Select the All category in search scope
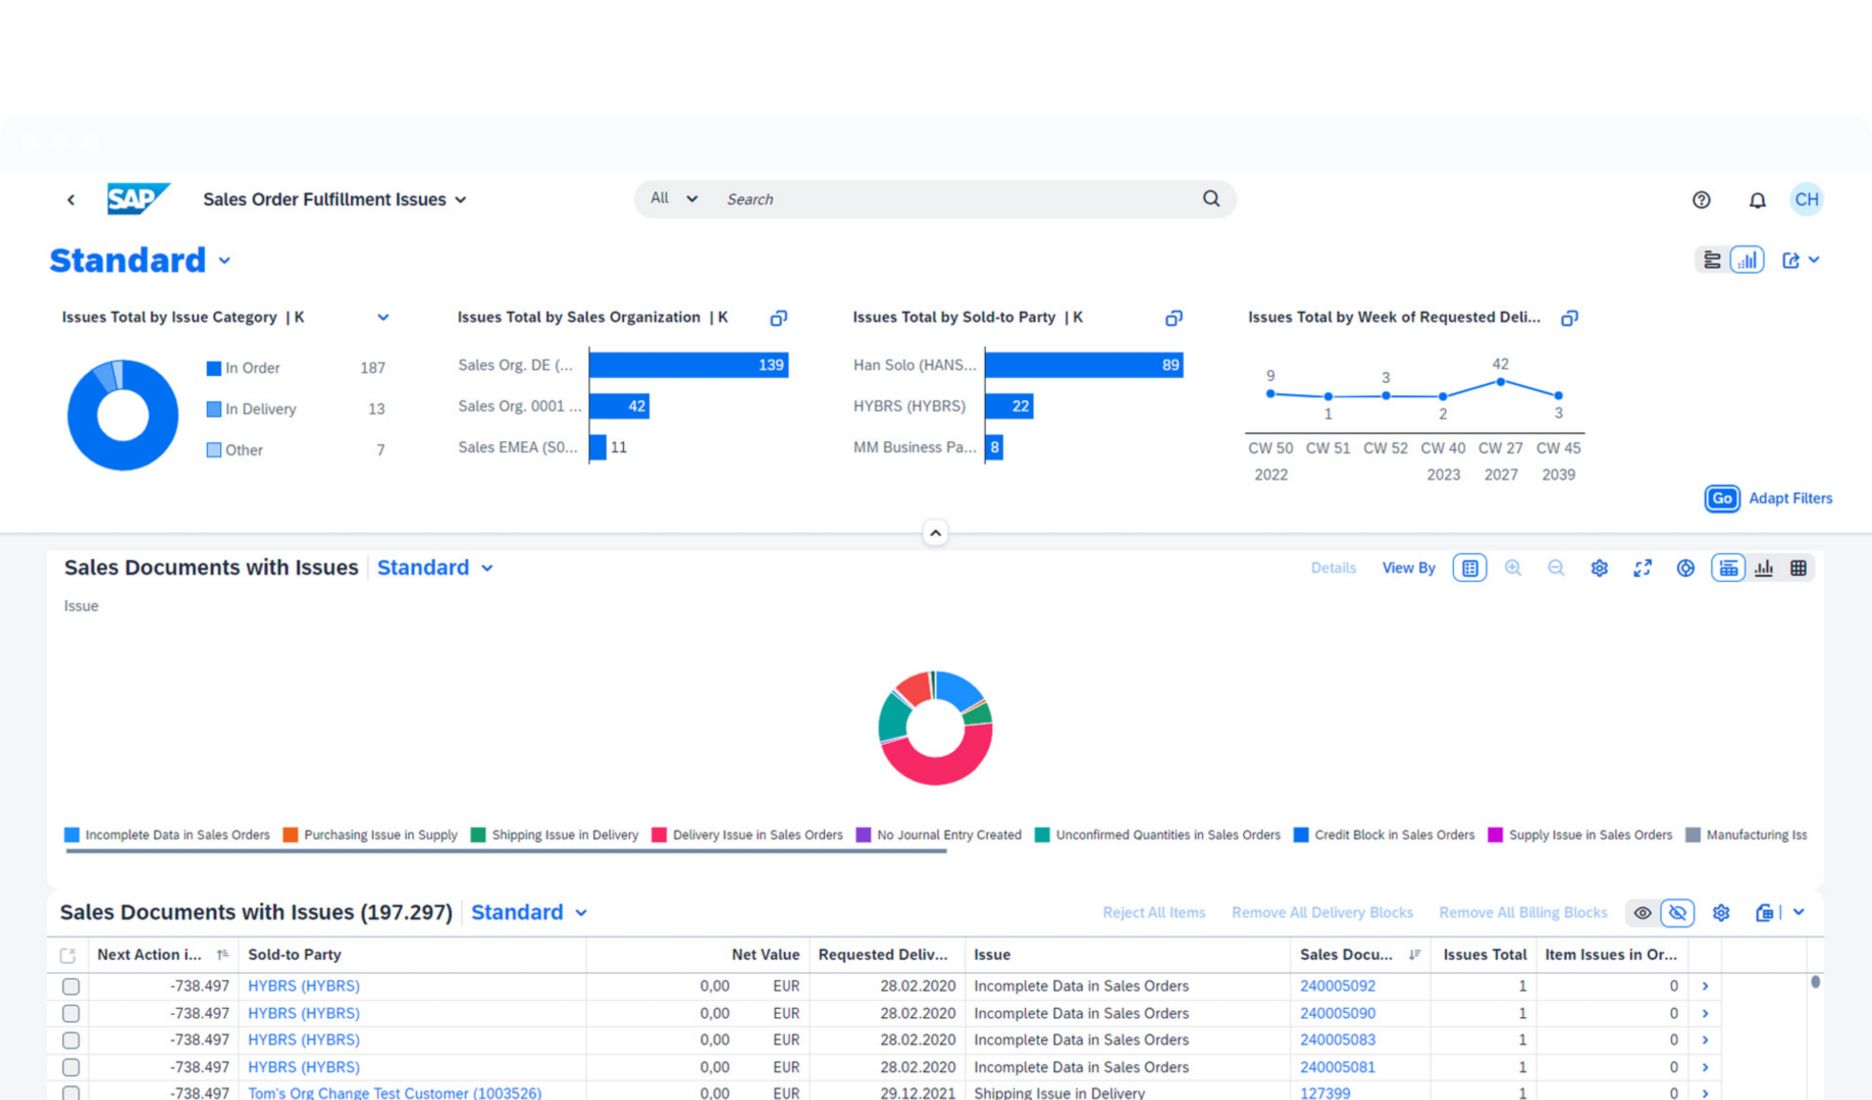1872x1100 pixels. pyautogui.click(x=670, y=198)
